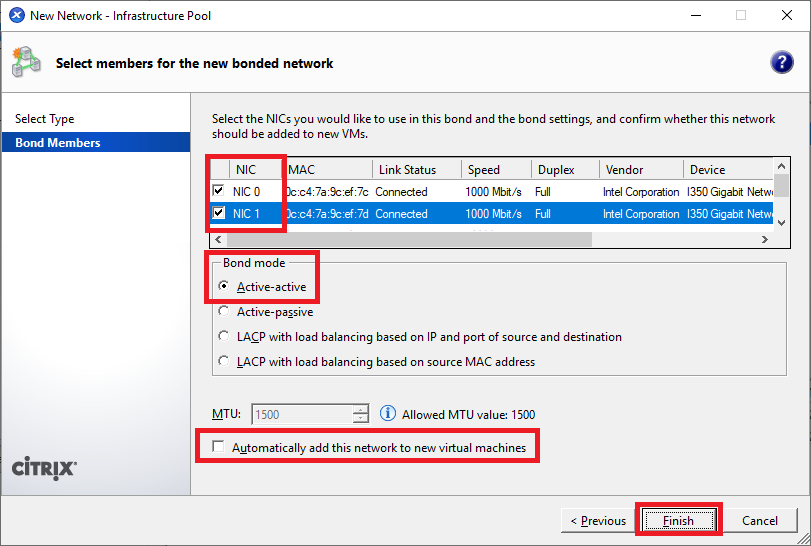
Task: Open the Bond Members wizard step
Action: pyautogui.click(x=58, y=143)
